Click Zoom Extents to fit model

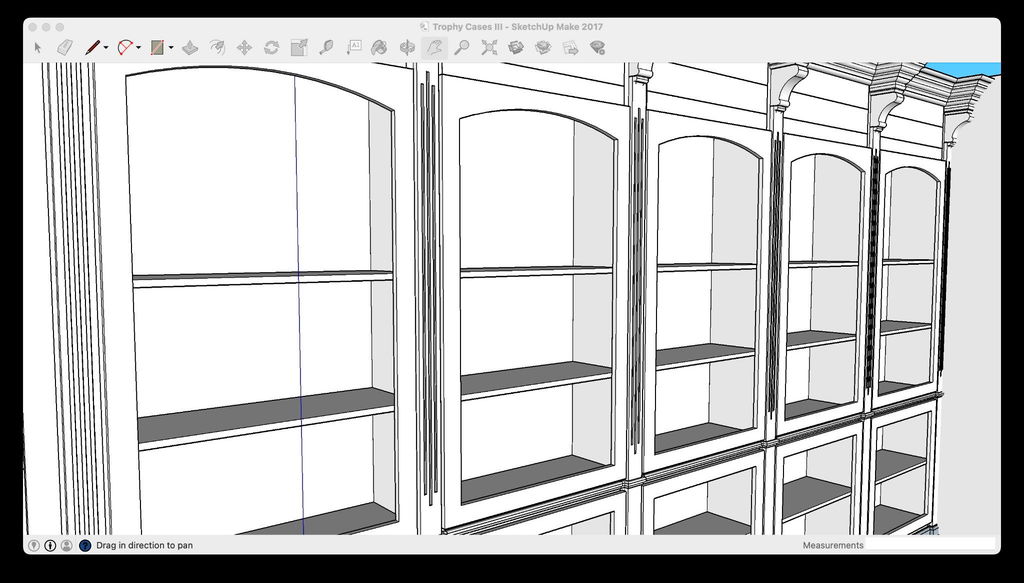pos(488,47)
